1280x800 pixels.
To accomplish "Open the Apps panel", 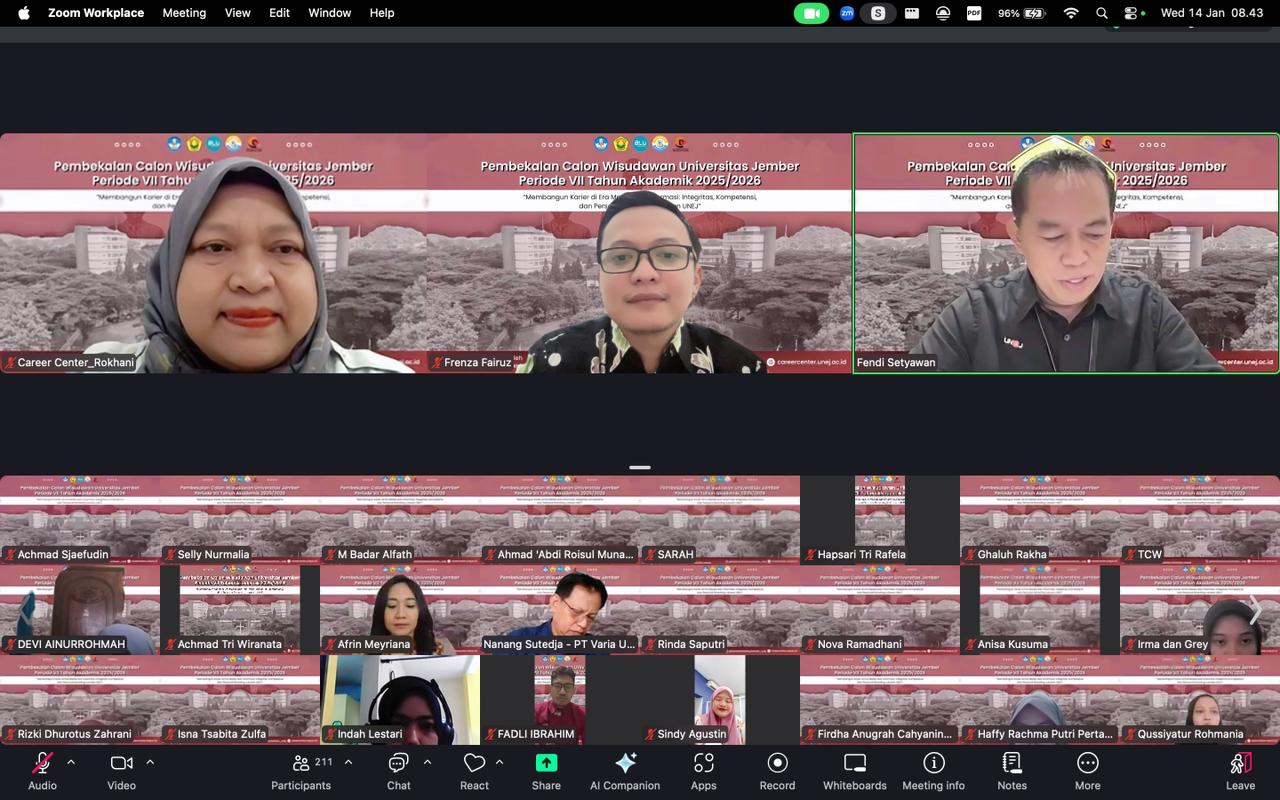I will pos(703,770).
